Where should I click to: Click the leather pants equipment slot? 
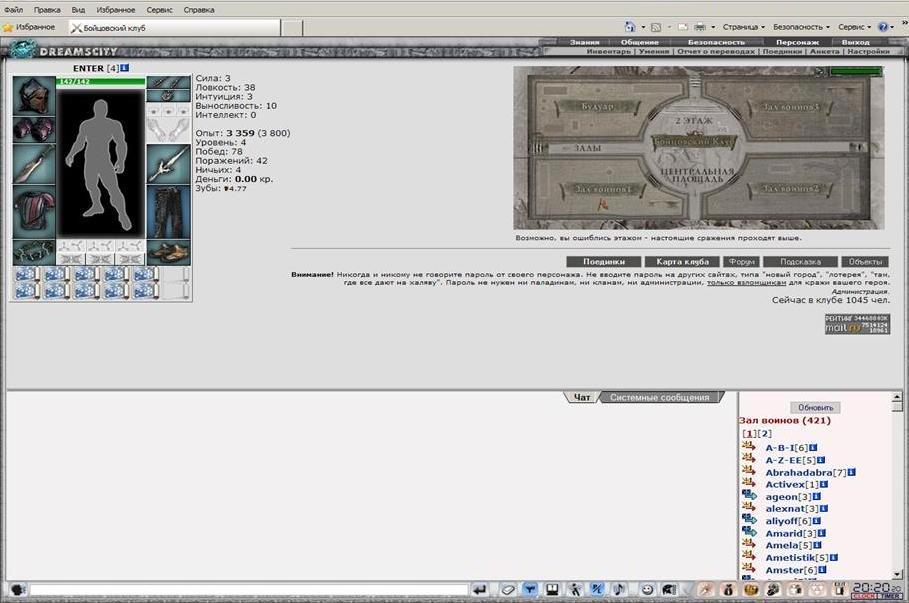169,212
